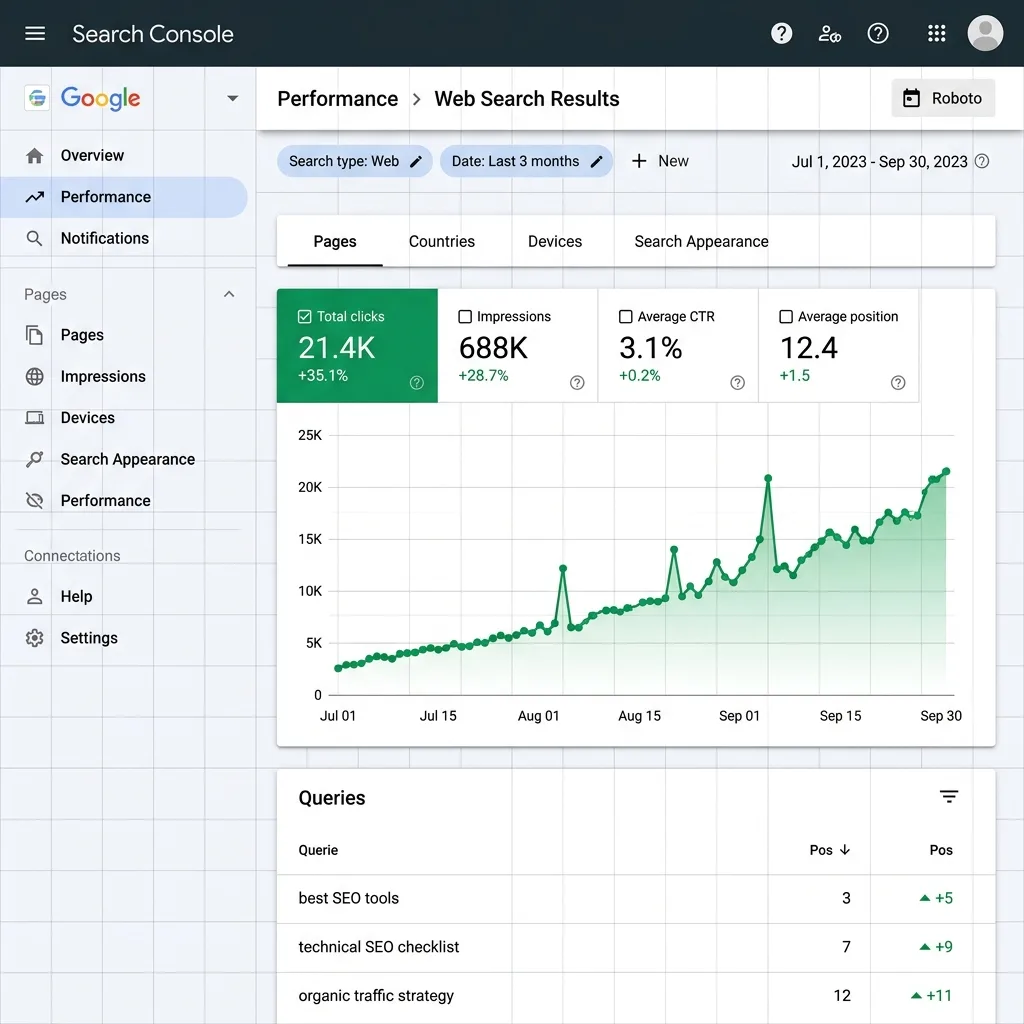Screen dimensions: 1024x1024
Task: Click the Search Appearance icon in sidebar
Action: (35, 459)
